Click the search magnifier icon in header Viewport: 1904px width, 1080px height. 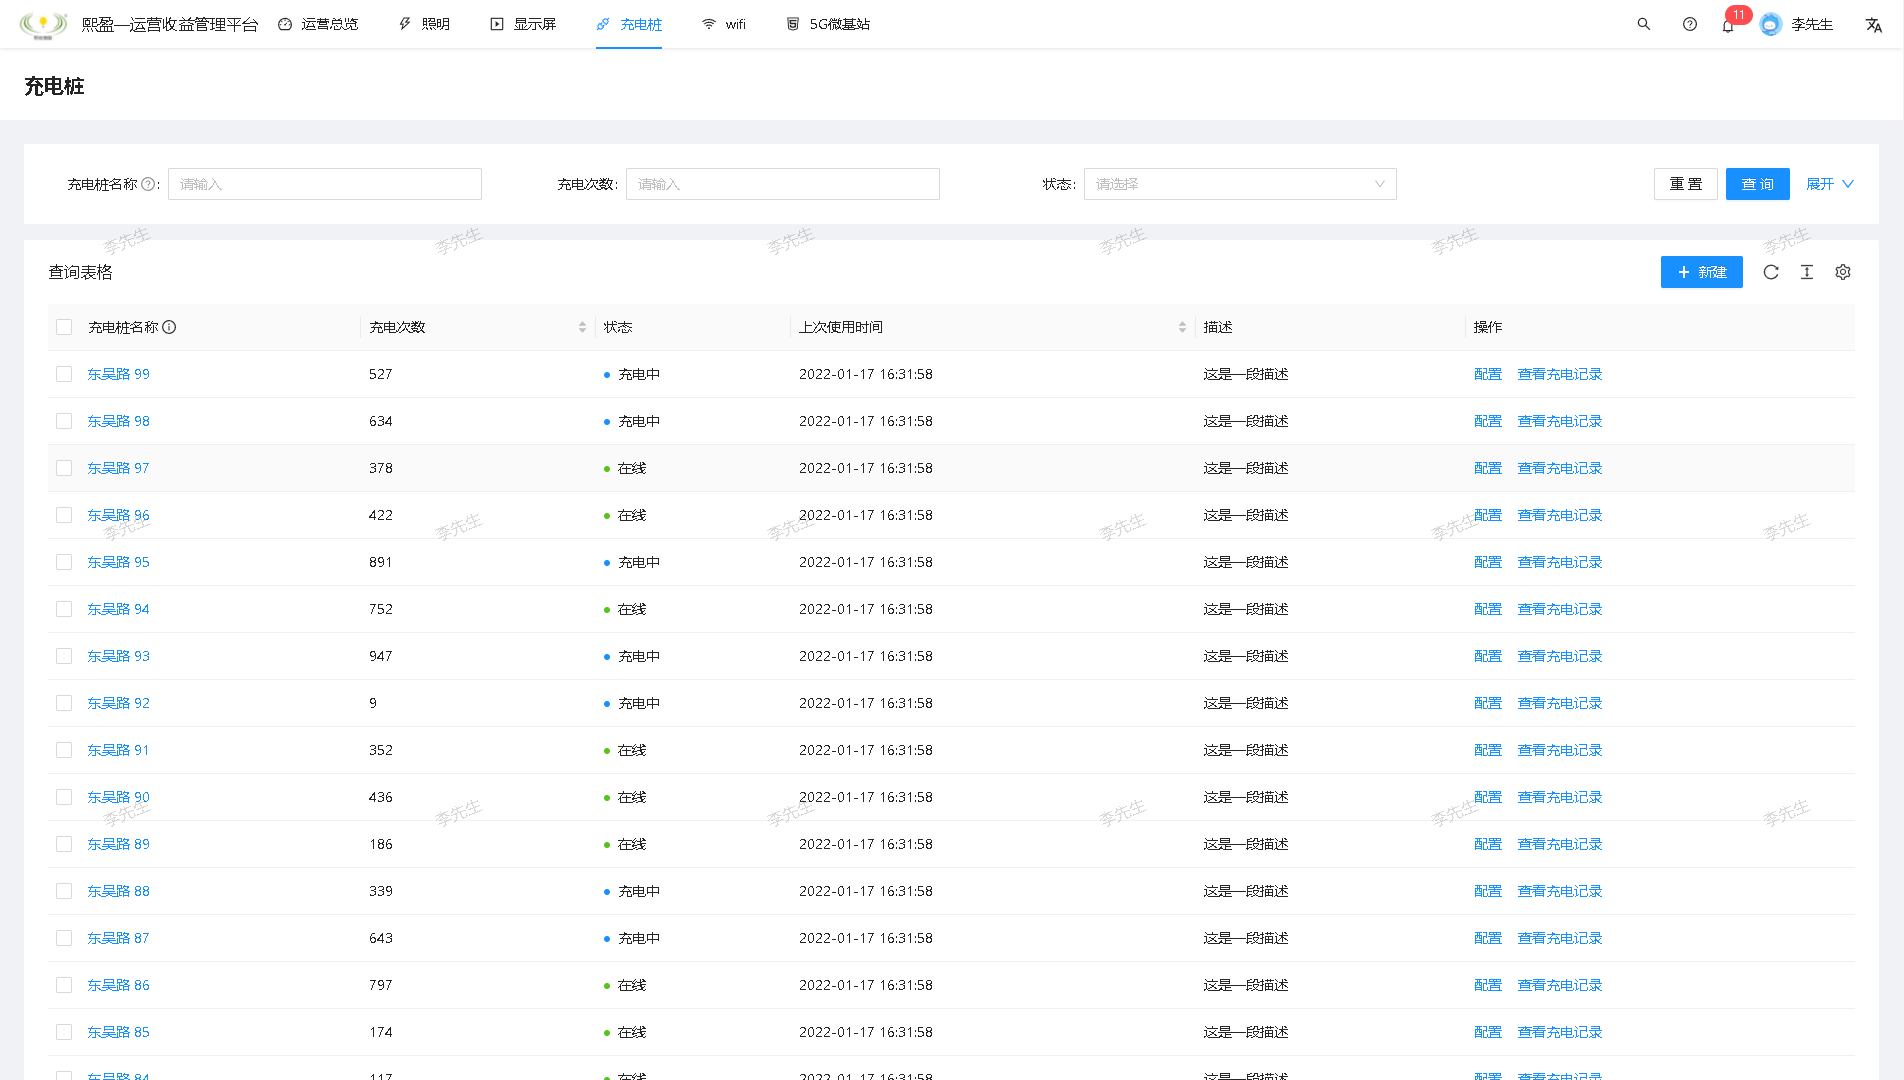tap(1643, 24)
